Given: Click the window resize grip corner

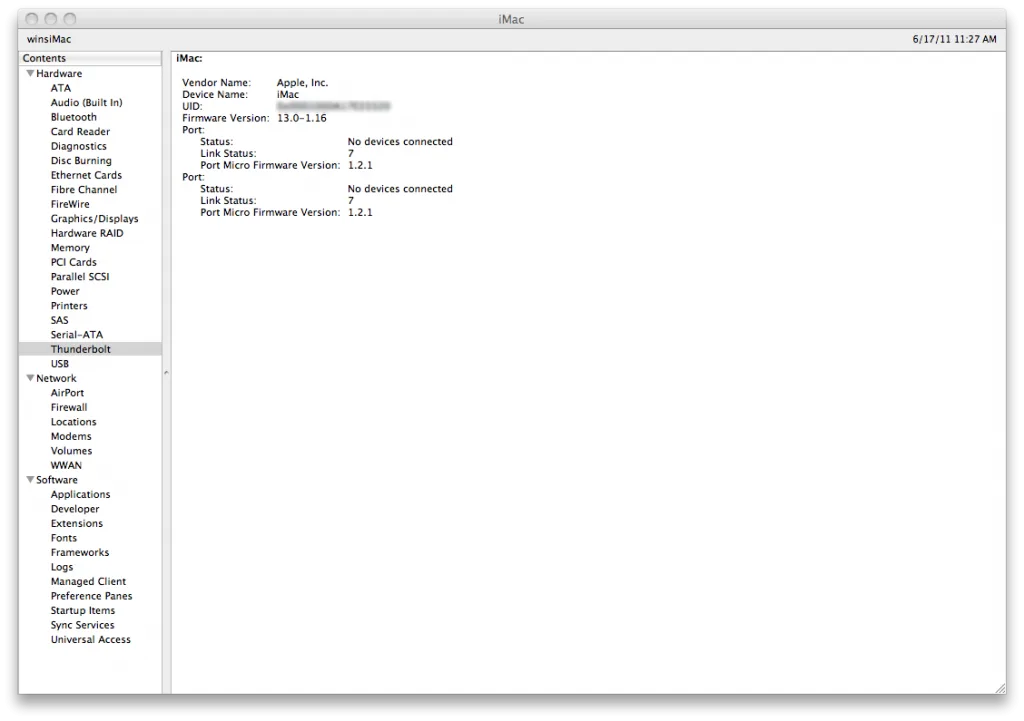Looking at the screenshot, I should 997,686.
